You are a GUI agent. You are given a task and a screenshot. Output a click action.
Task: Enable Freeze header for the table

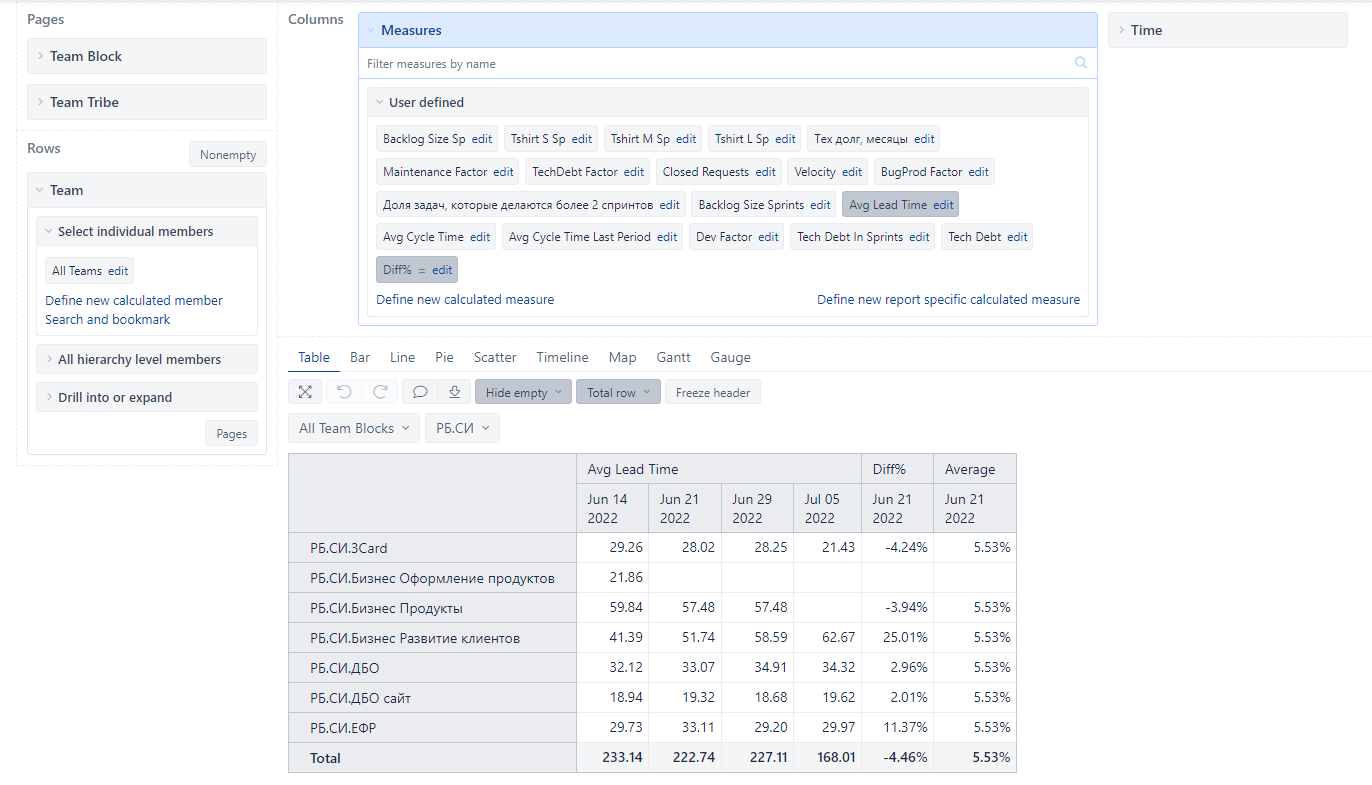712,391
